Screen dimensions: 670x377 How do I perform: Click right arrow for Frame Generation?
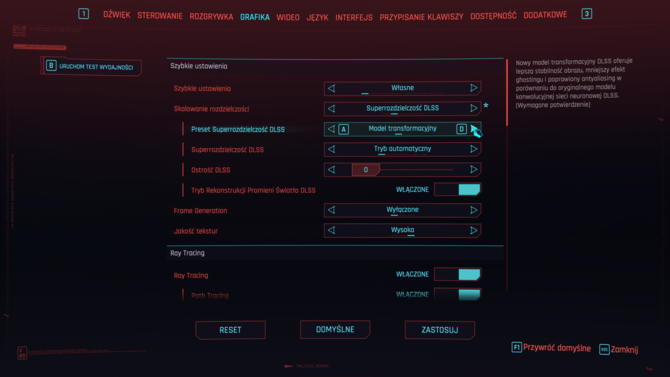coord(473,210)
